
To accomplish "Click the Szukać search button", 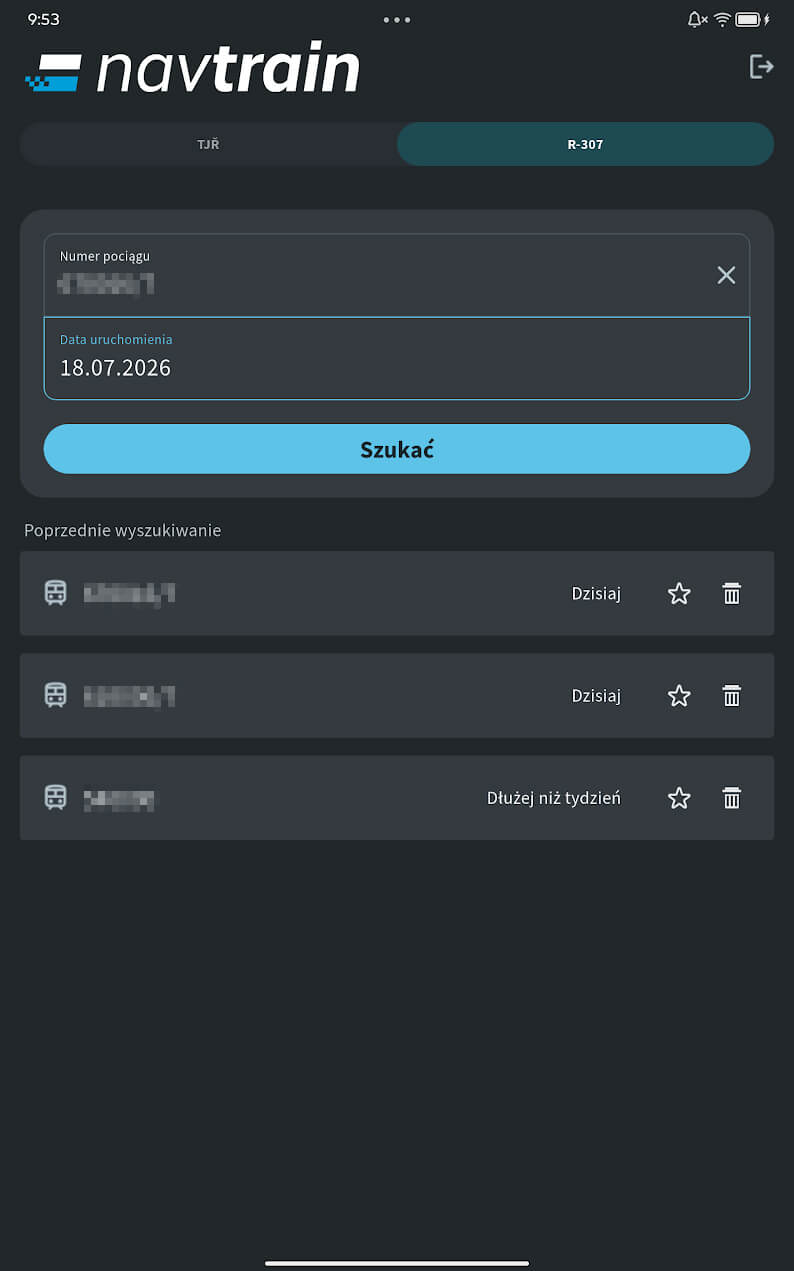I will (x=397, y=449).
